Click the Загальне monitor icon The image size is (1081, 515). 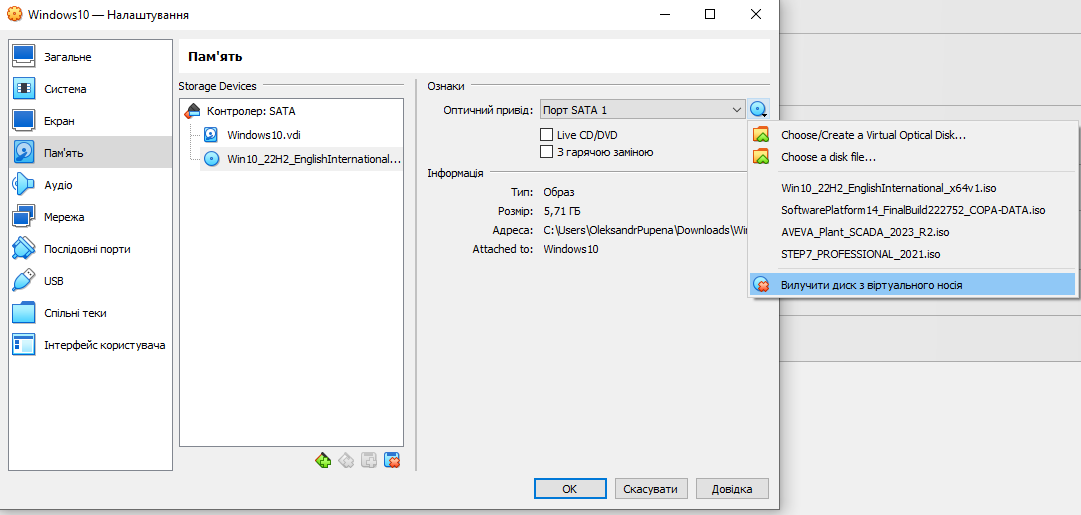click(23, 57)
